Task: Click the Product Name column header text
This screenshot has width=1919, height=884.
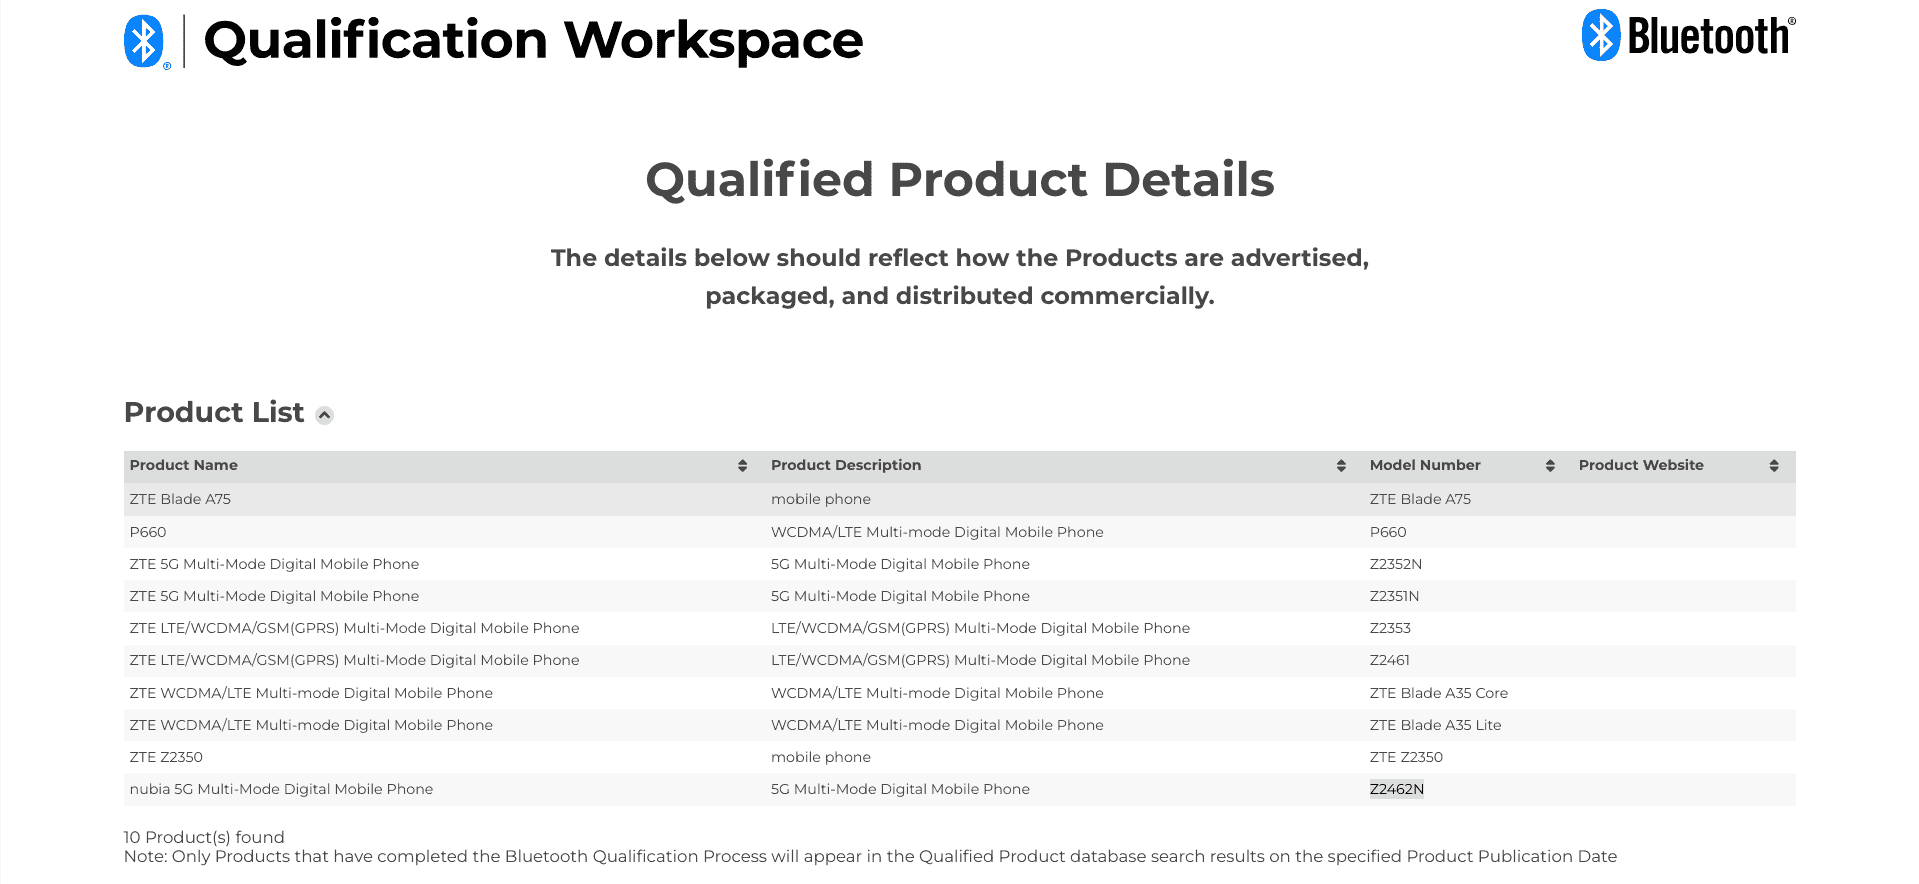Action: pyautogui.click(x=184, y=465)
